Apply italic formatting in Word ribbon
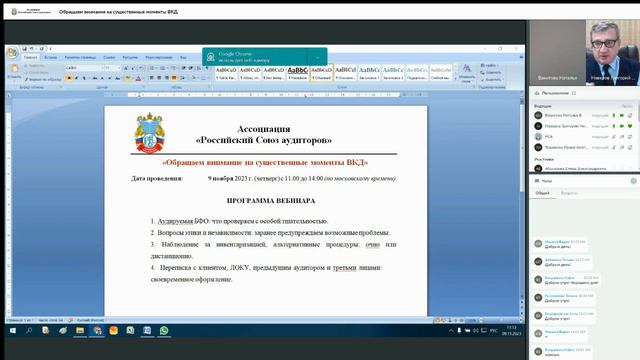640x360 pixels. 76,78
